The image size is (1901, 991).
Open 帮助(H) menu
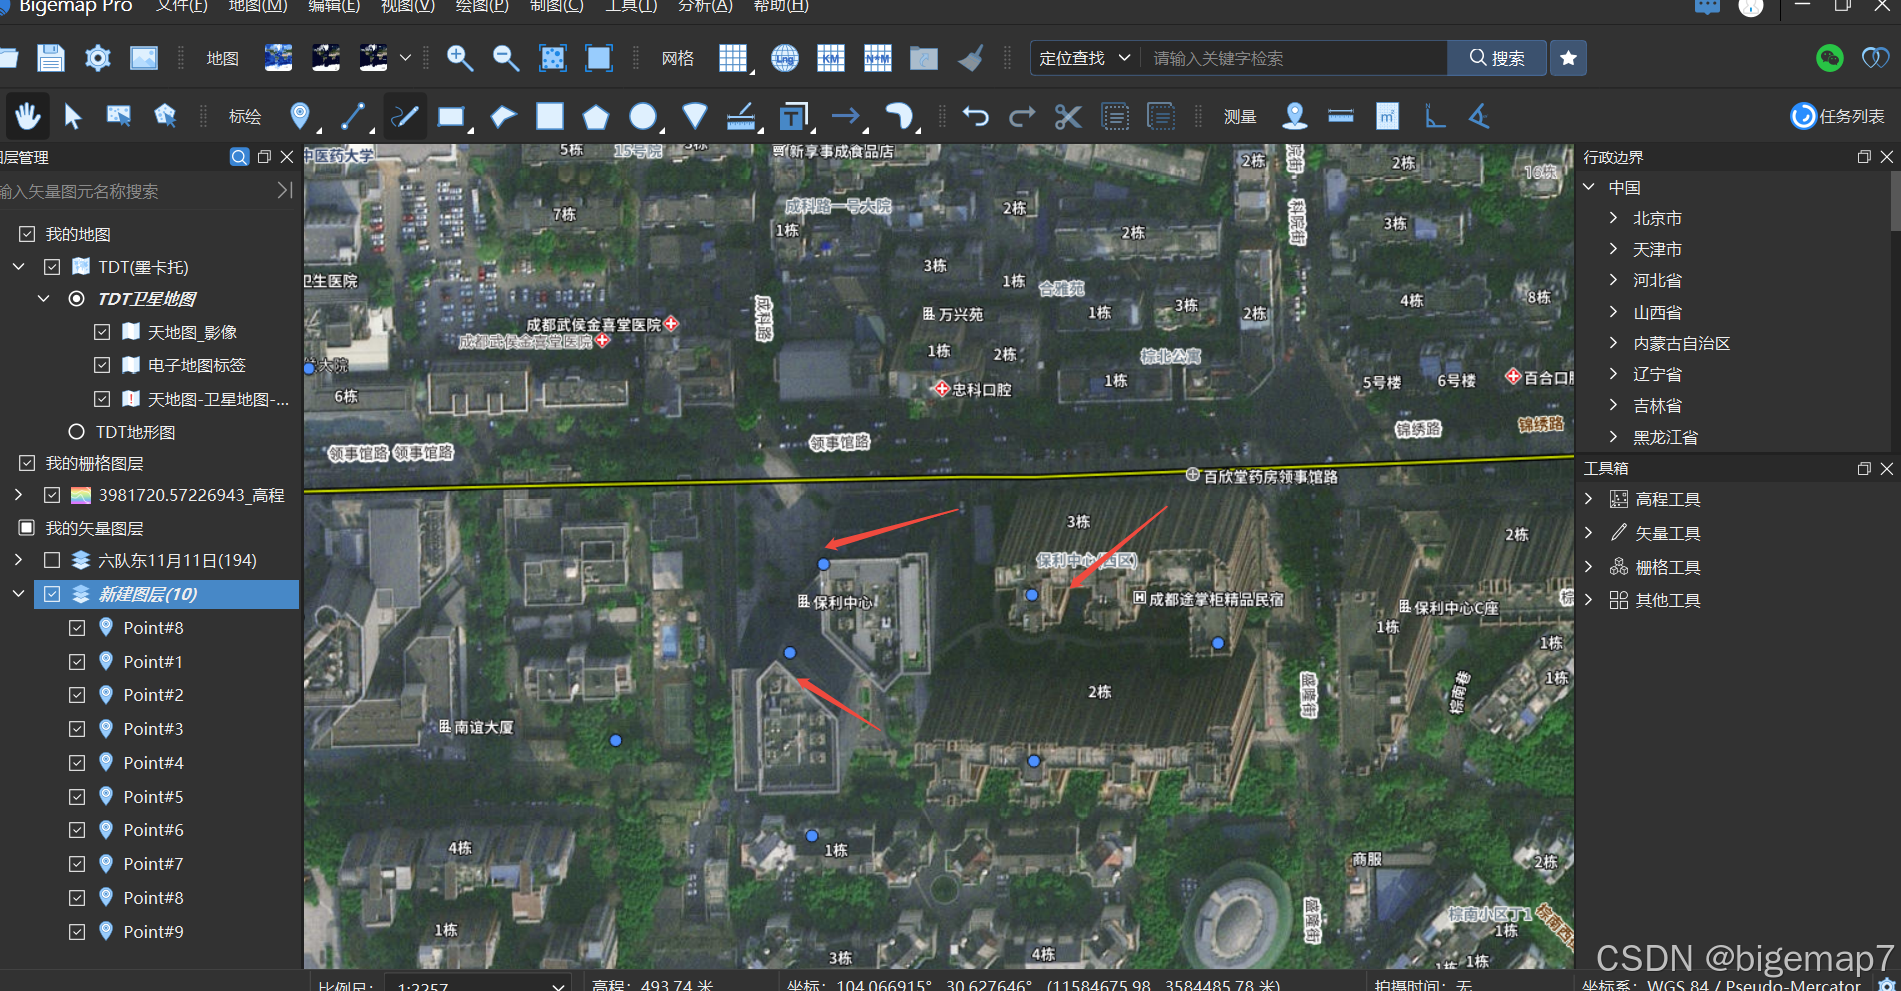tap(781, 6)
